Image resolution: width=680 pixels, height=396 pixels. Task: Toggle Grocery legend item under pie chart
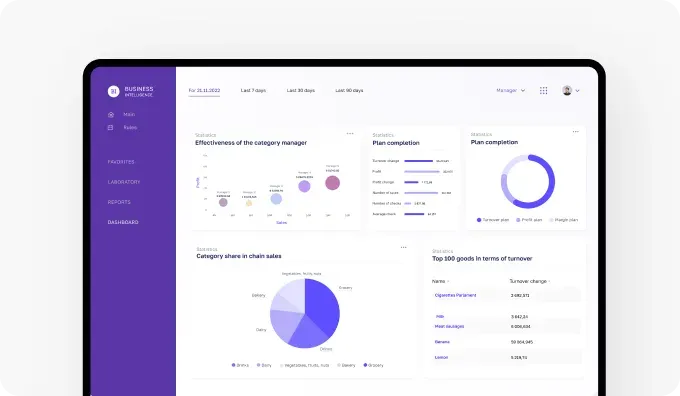373,365
